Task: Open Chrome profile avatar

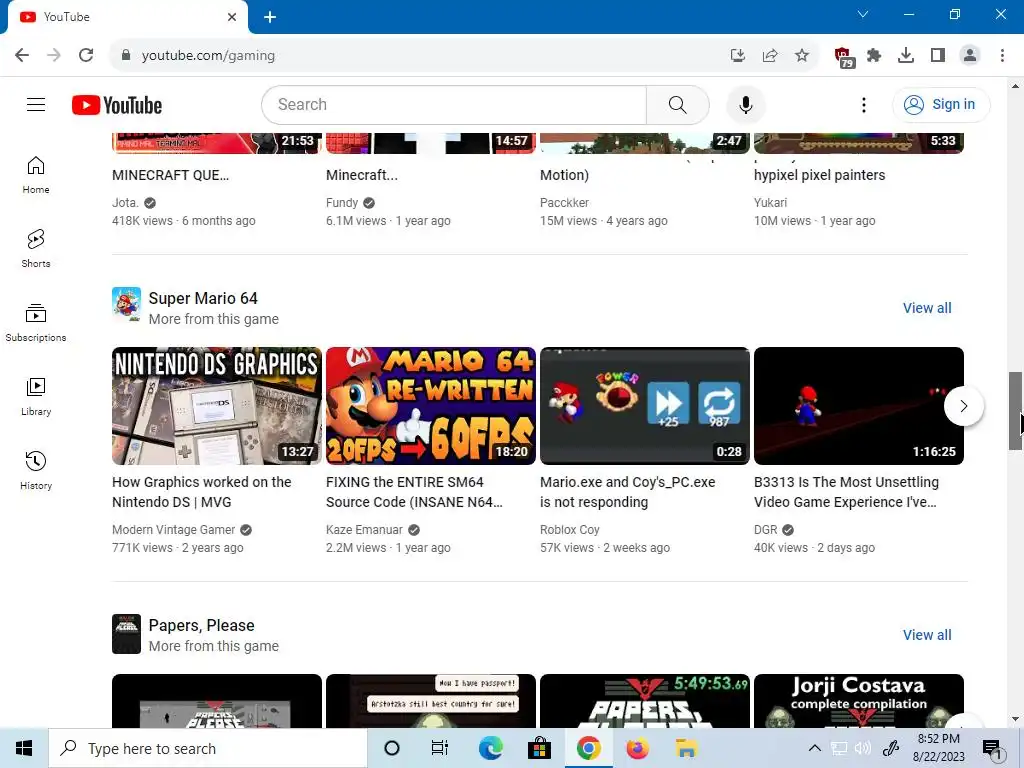Action: pos(970,56)
